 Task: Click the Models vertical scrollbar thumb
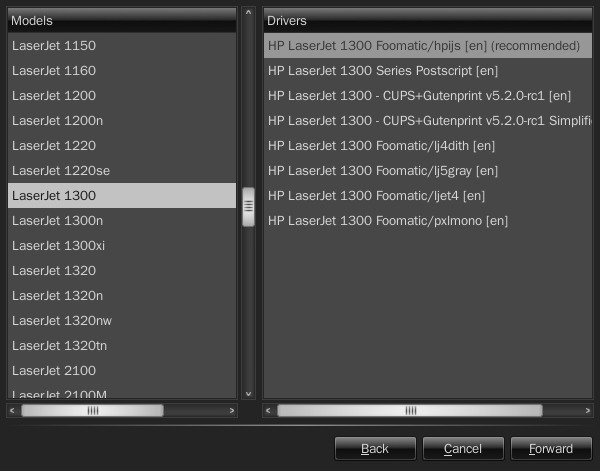coord(248,207)
